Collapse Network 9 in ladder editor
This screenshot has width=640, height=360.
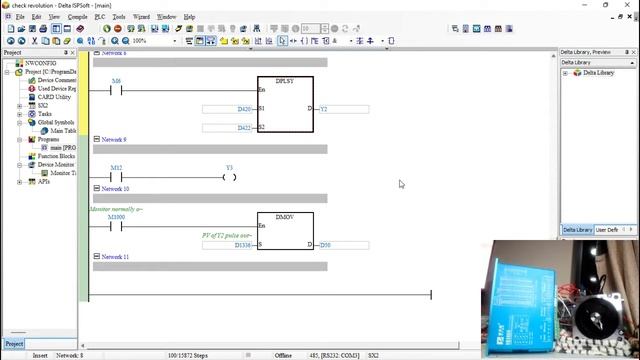pyautogui.click(x=97, y=139)
